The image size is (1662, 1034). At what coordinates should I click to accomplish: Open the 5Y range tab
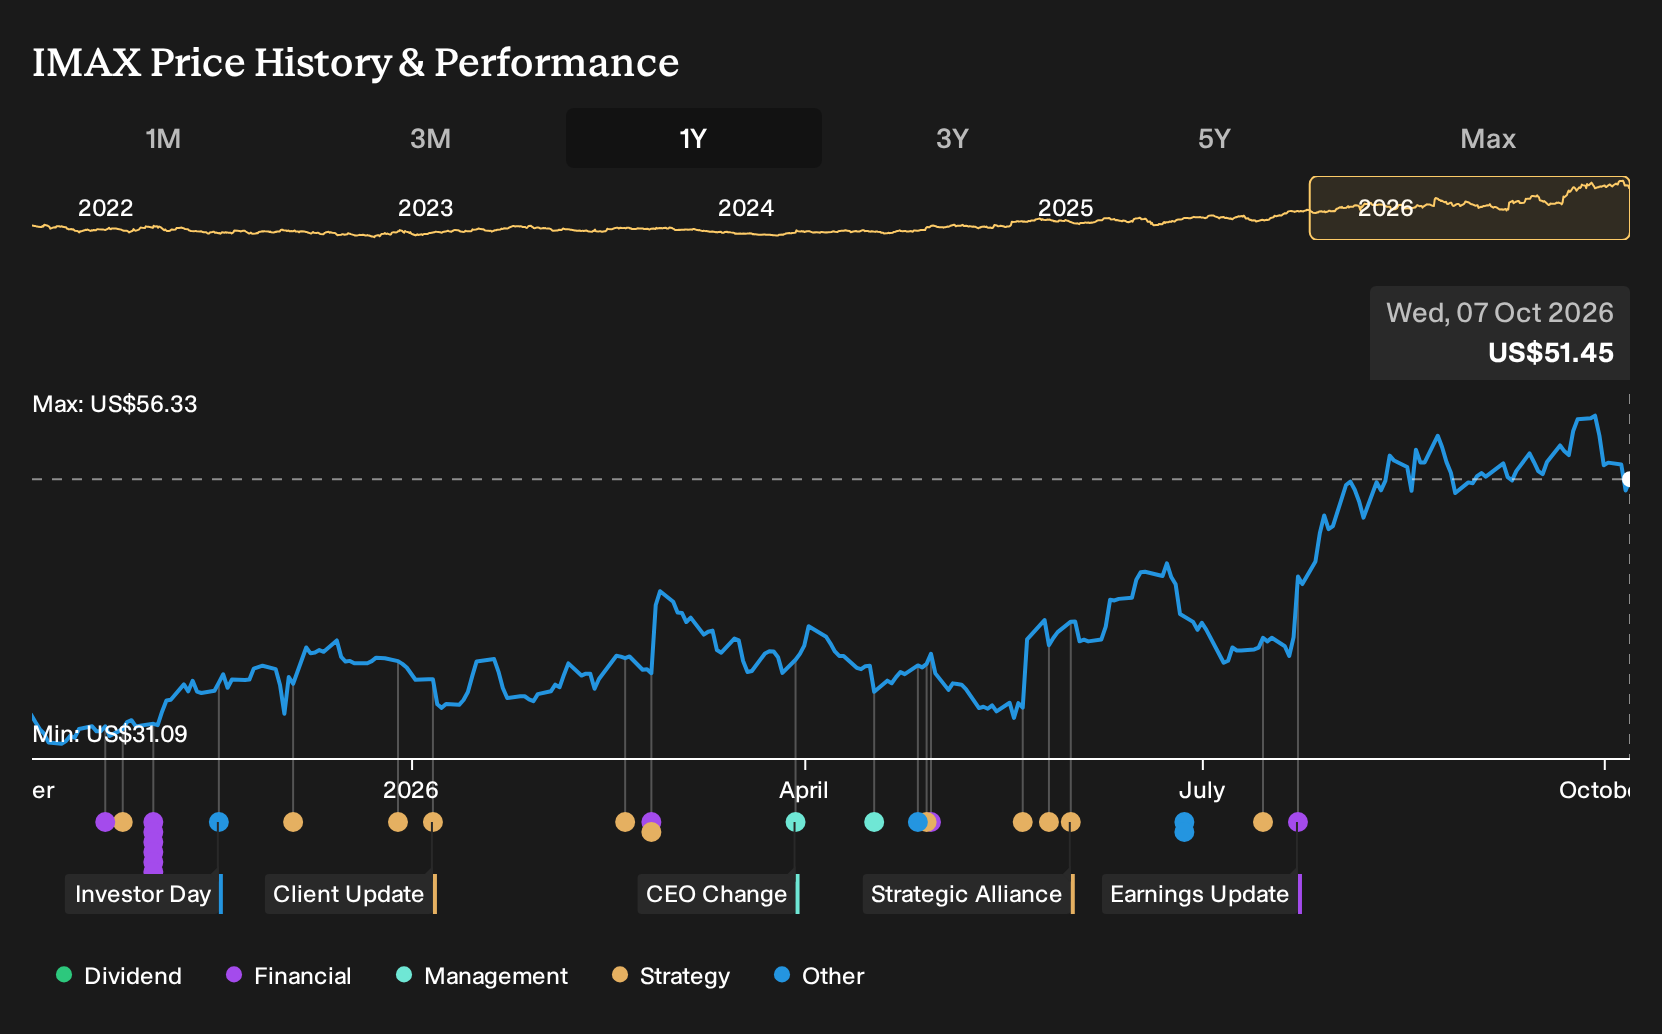(1214, 139)
